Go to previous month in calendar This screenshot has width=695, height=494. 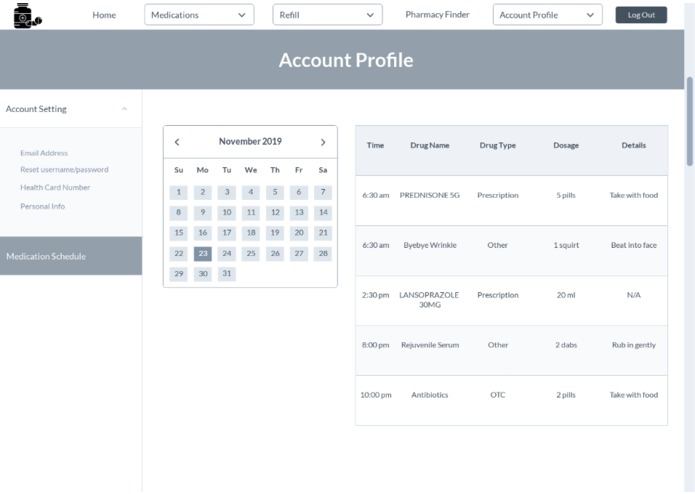pyautogui.click(x=177, y=142)
